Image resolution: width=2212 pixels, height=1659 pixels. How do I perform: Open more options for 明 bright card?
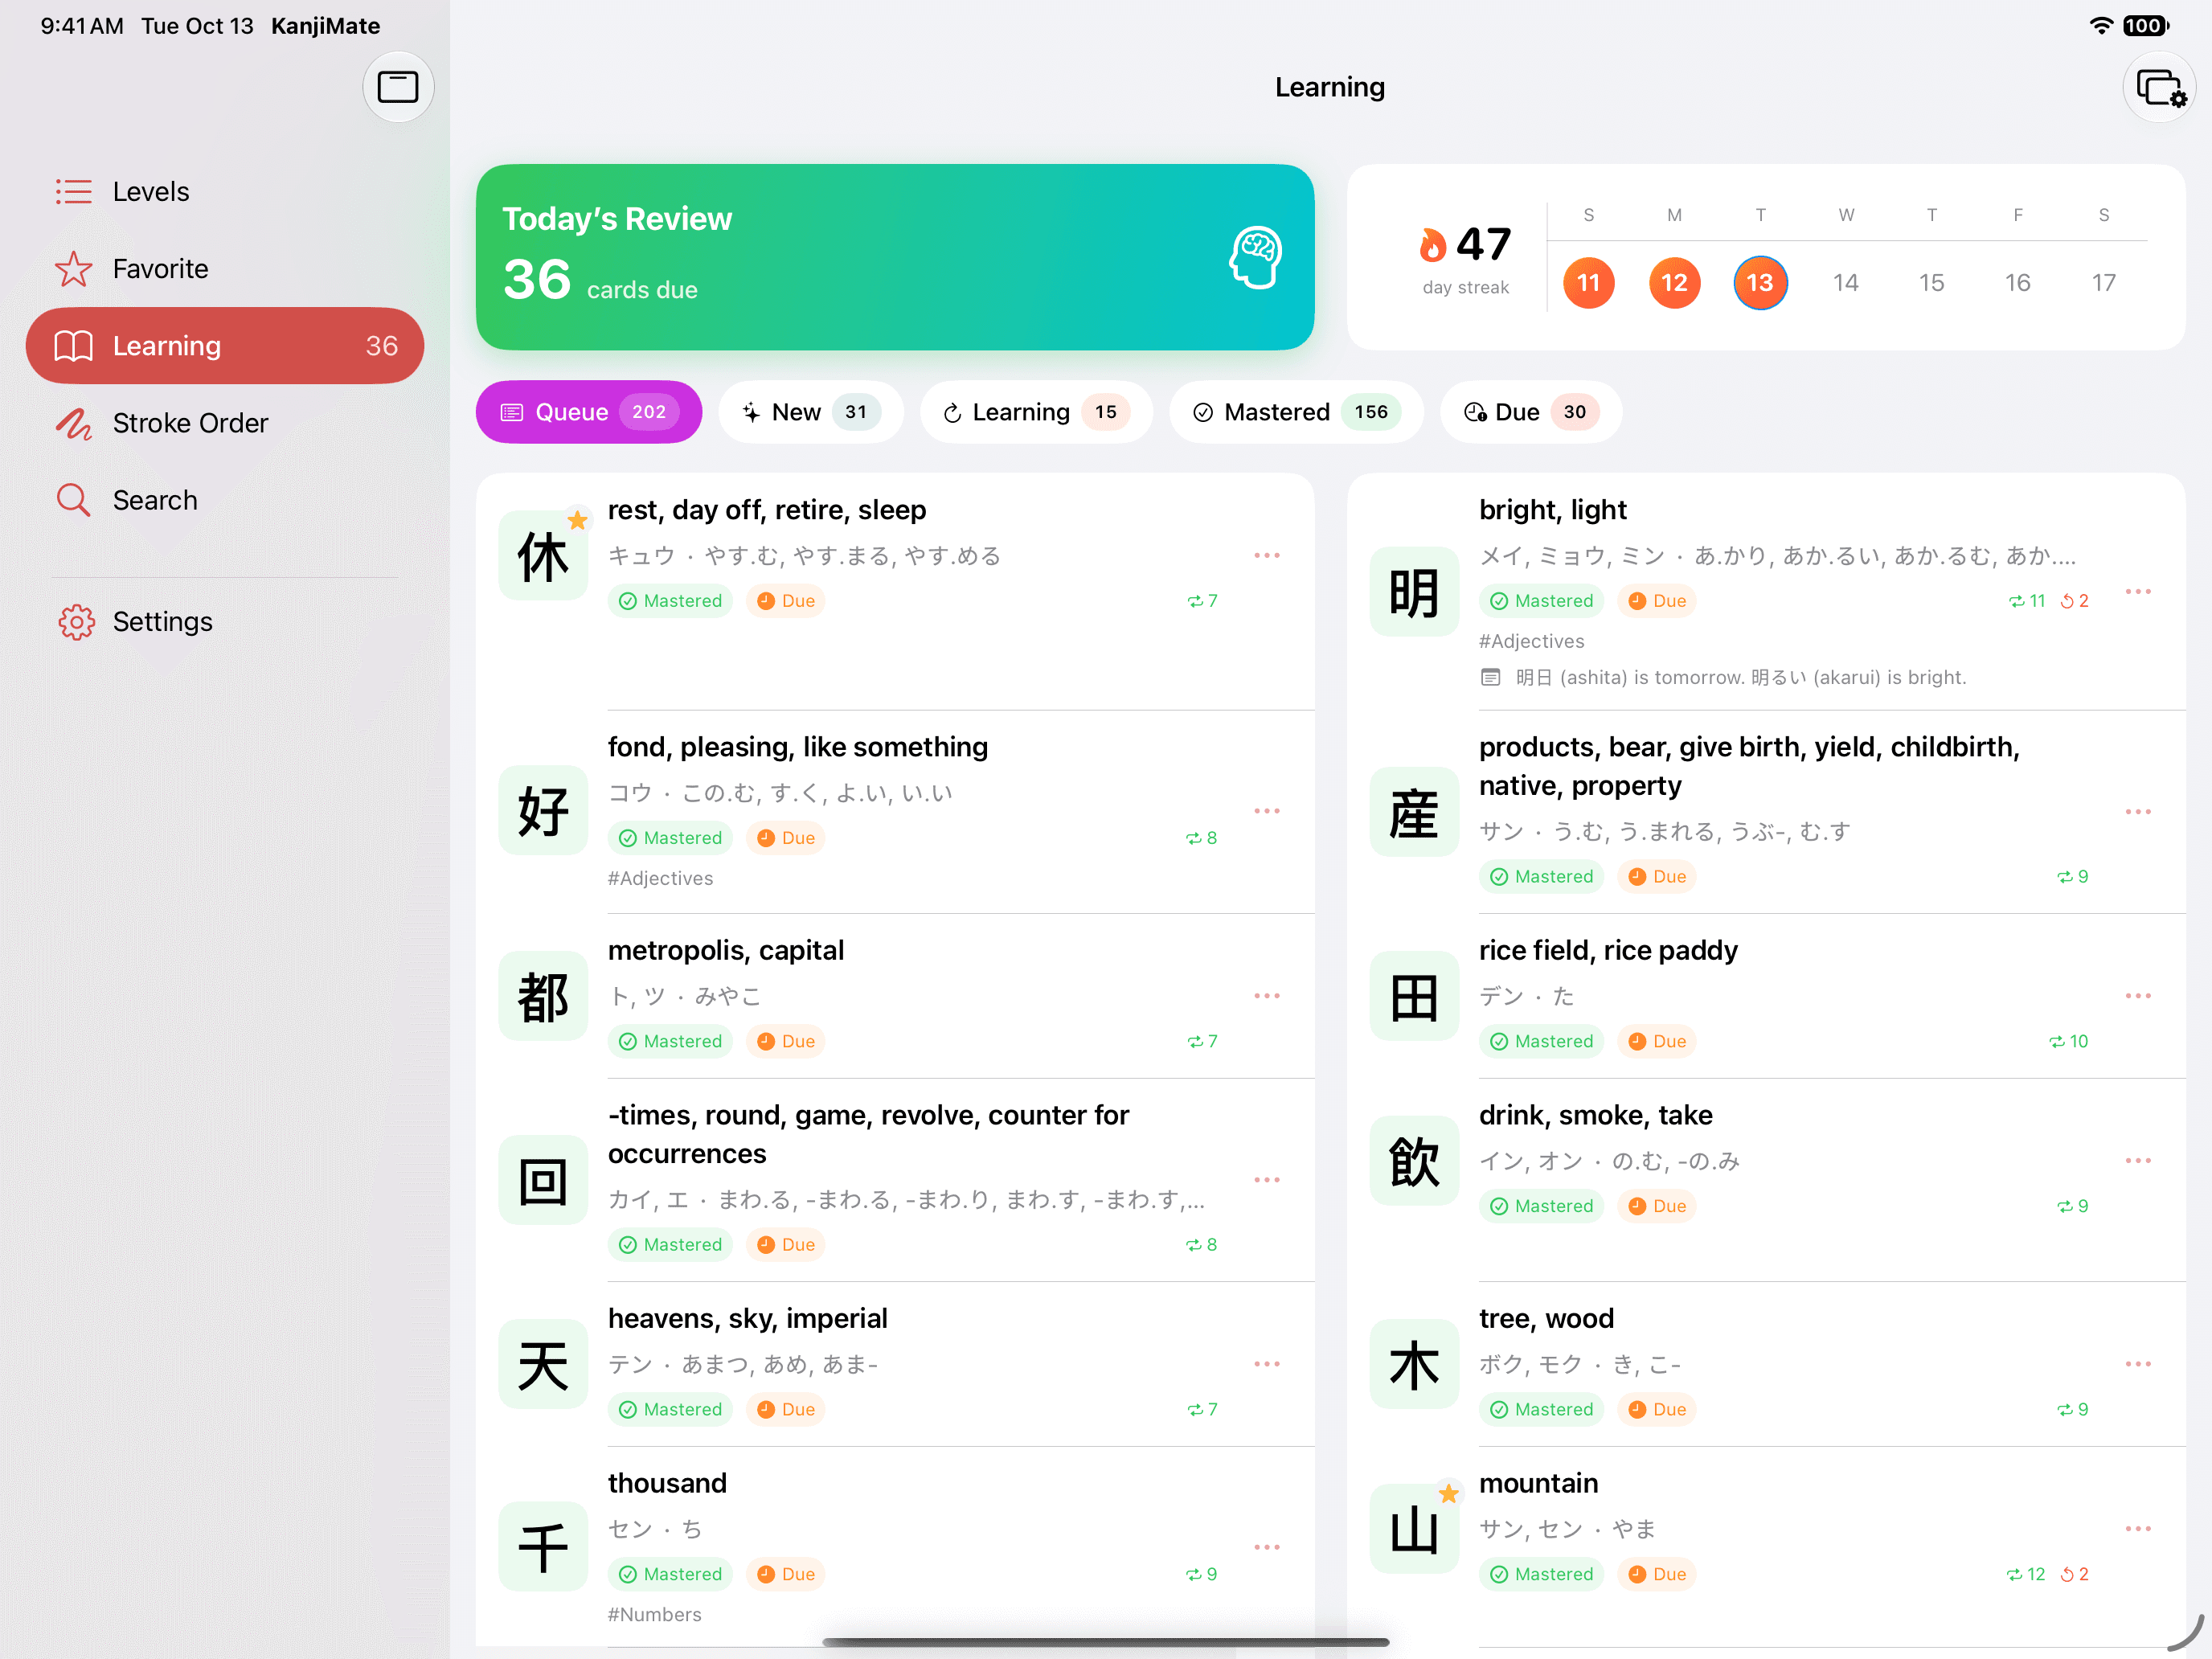[2138, 592]
